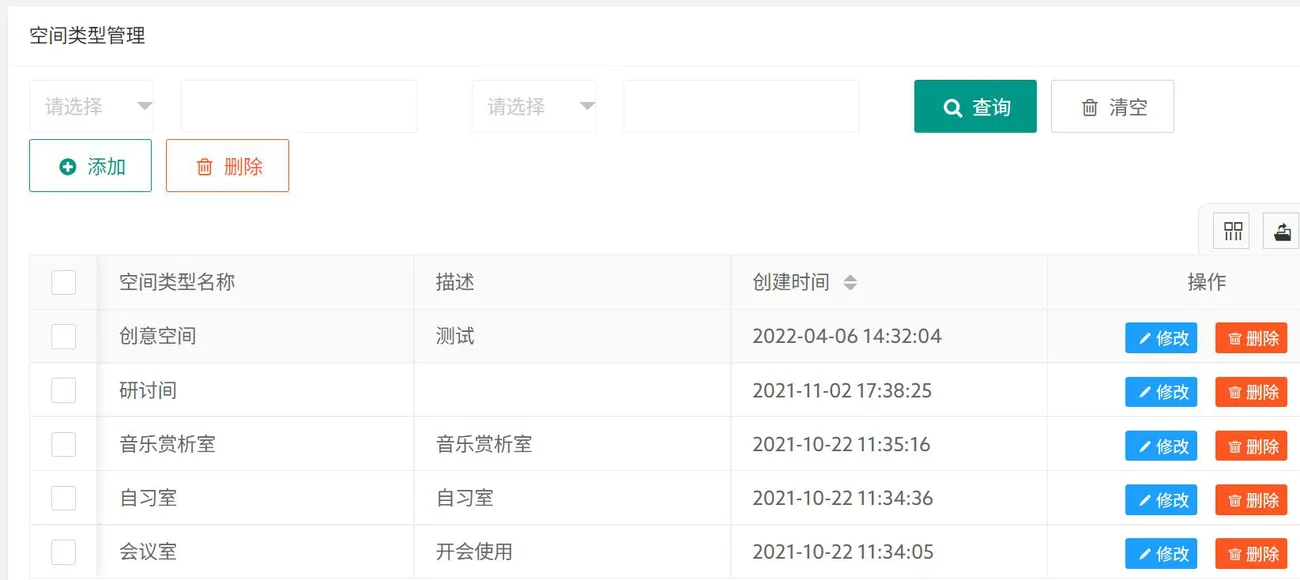Delete the 会议室 row
Screen dimensions: 1300x580
pyautogui.click(x=1251, y=554)
